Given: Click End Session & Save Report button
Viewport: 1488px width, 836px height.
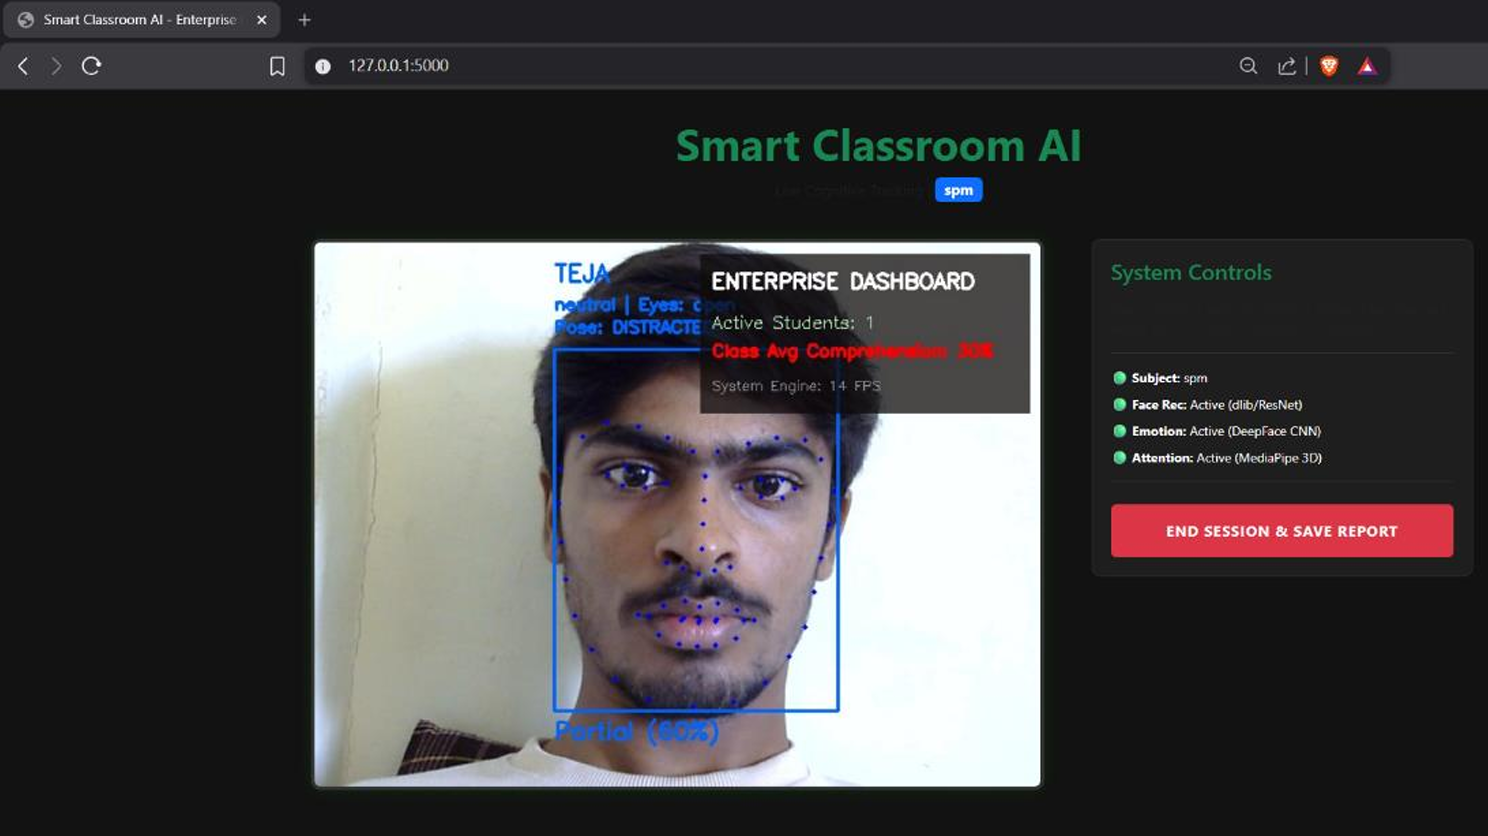Looking at the screenshot, I should 1281,530.
